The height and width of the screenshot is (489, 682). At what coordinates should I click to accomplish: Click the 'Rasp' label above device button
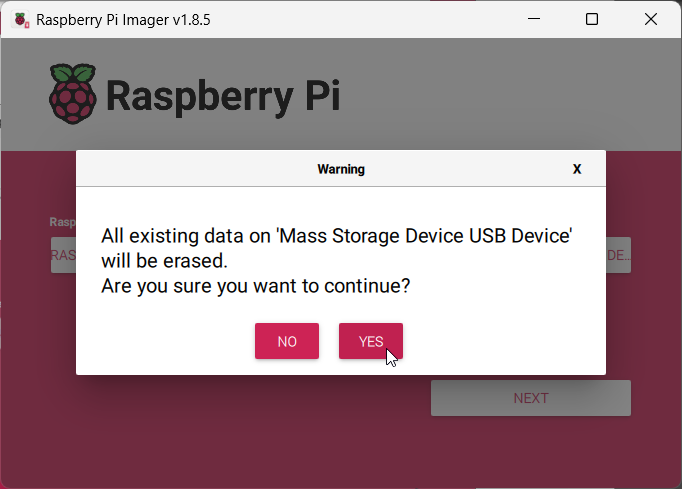point(63,222)
